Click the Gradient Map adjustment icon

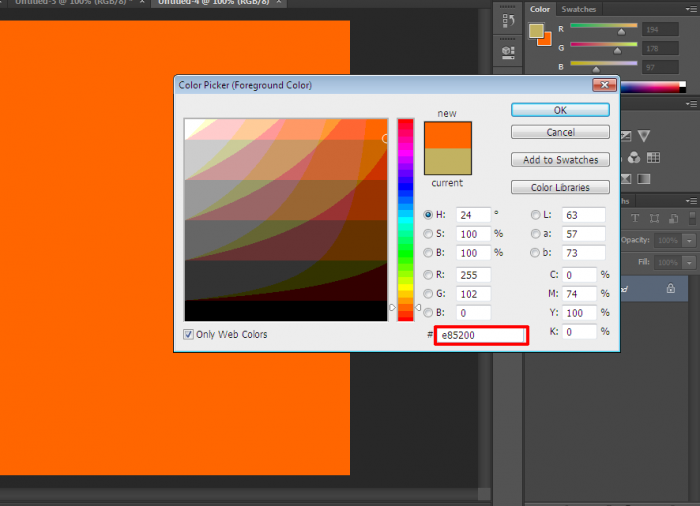644,179
